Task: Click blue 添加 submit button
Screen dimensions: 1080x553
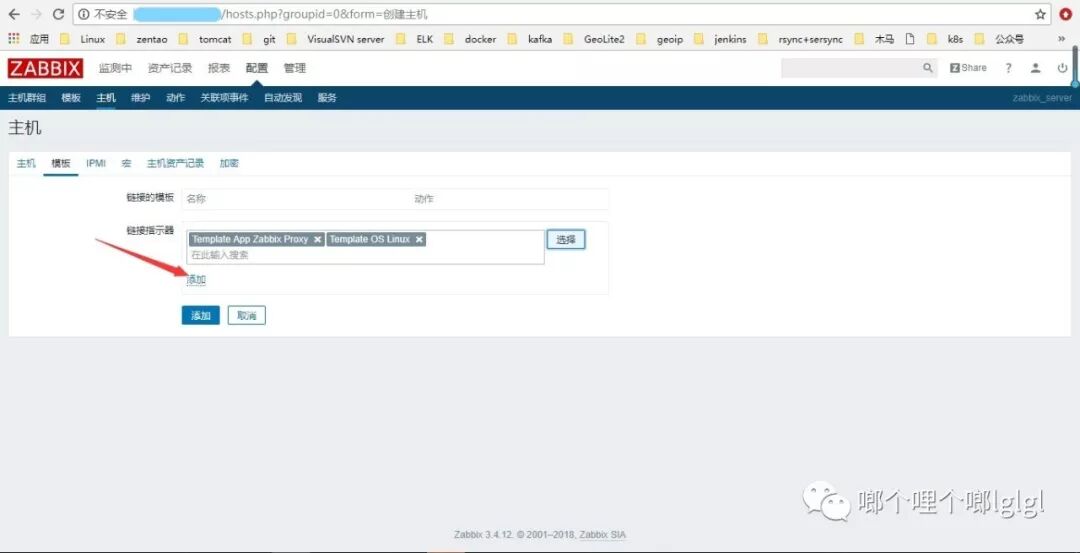Action: (200, 315)
